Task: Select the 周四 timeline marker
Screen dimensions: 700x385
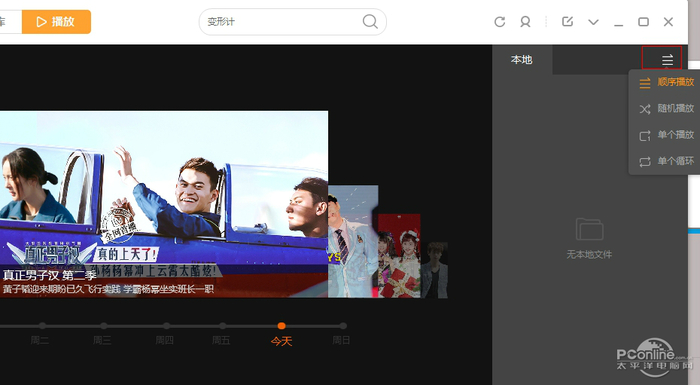Action: point(166,326)
